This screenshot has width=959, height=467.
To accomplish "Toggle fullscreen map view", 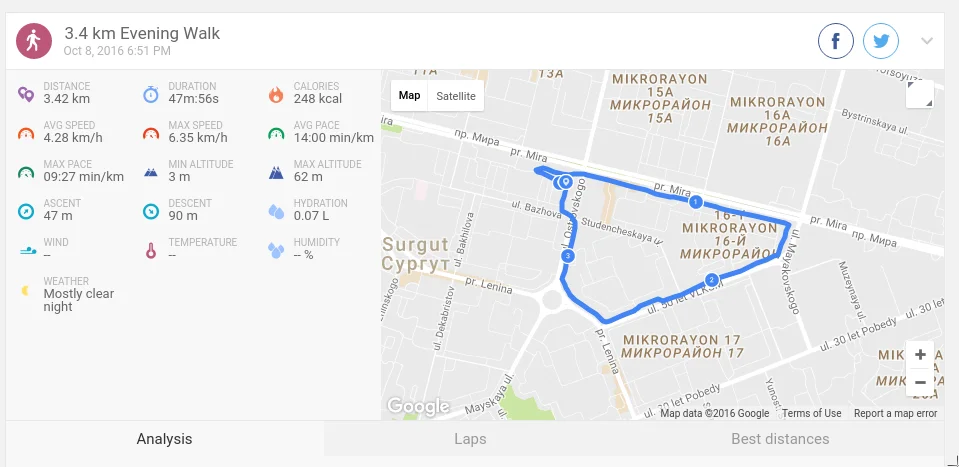I will (919, 94).
